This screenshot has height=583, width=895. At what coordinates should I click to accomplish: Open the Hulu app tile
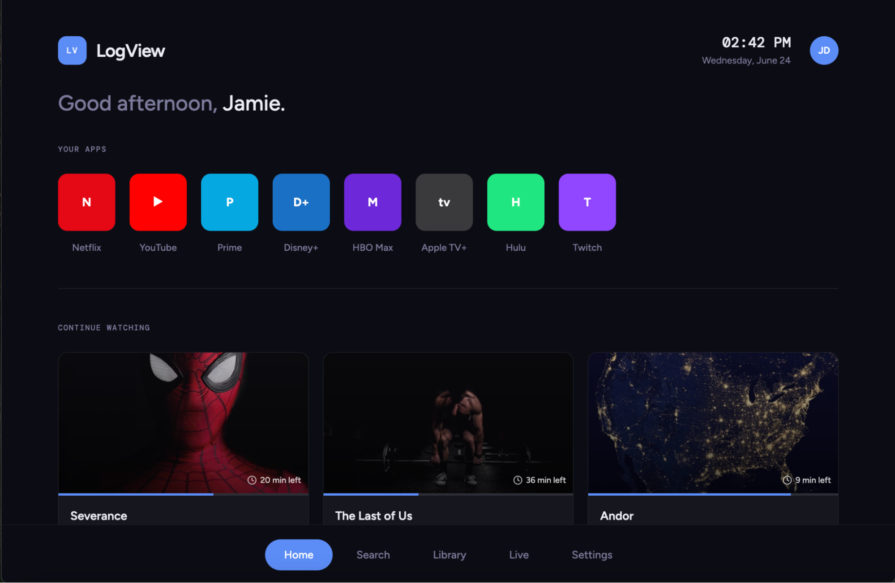pyautogui.click(x=515, y=202)
